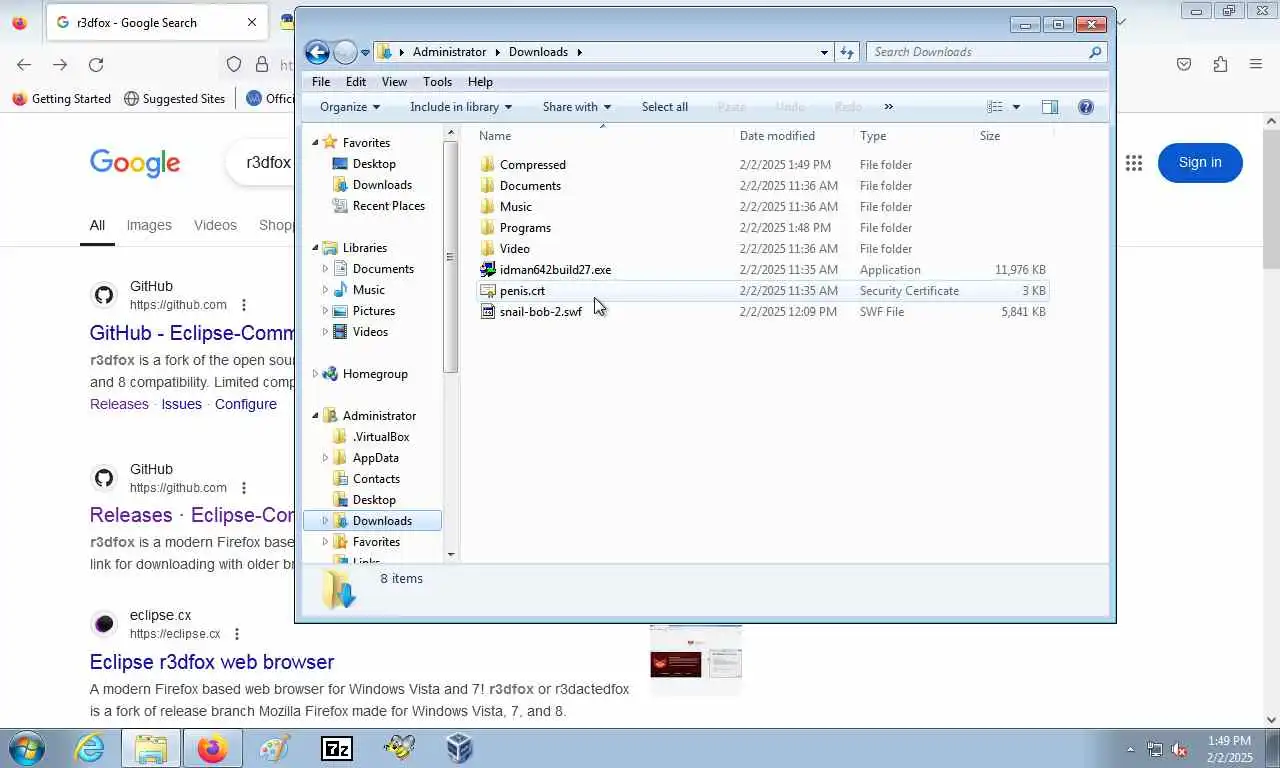Open the File menu in Explorer

[321, 82]
